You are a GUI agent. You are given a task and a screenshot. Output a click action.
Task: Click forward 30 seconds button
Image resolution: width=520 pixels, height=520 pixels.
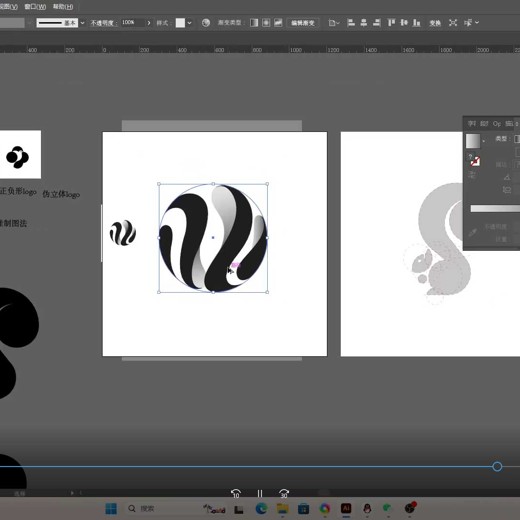tap(284, 493)
